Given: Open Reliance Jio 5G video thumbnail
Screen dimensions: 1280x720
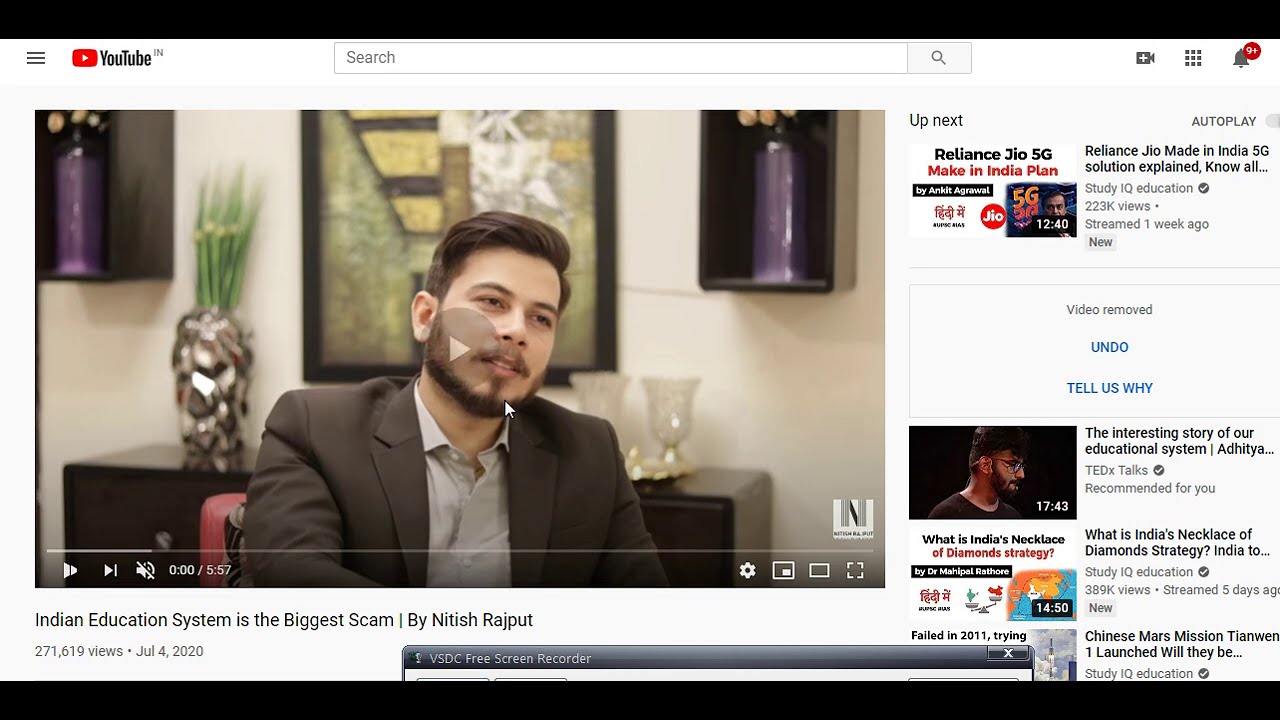Looking at the screenshot, I should pos(993,190).
